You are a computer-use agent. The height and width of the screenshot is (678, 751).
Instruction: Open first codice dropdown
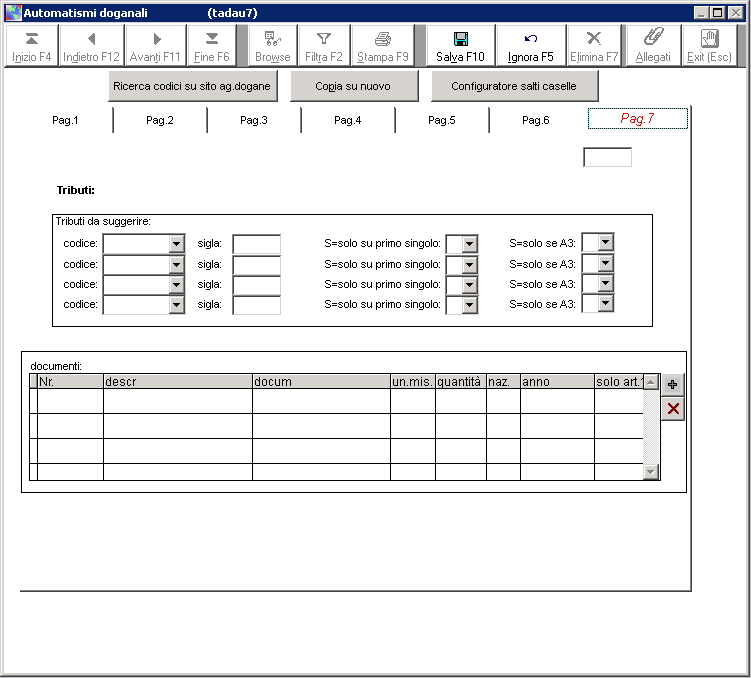point(177,244)
